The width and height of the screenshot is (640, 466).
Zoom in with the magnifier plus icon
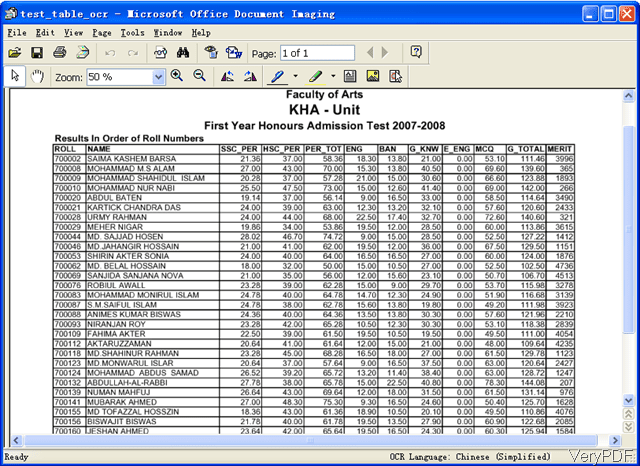177,76
